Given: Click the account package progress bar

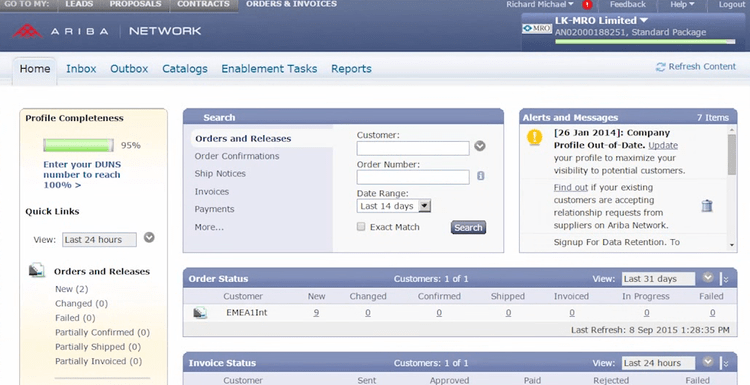Looking at the screenshot, I should click(x=645, y=42).
